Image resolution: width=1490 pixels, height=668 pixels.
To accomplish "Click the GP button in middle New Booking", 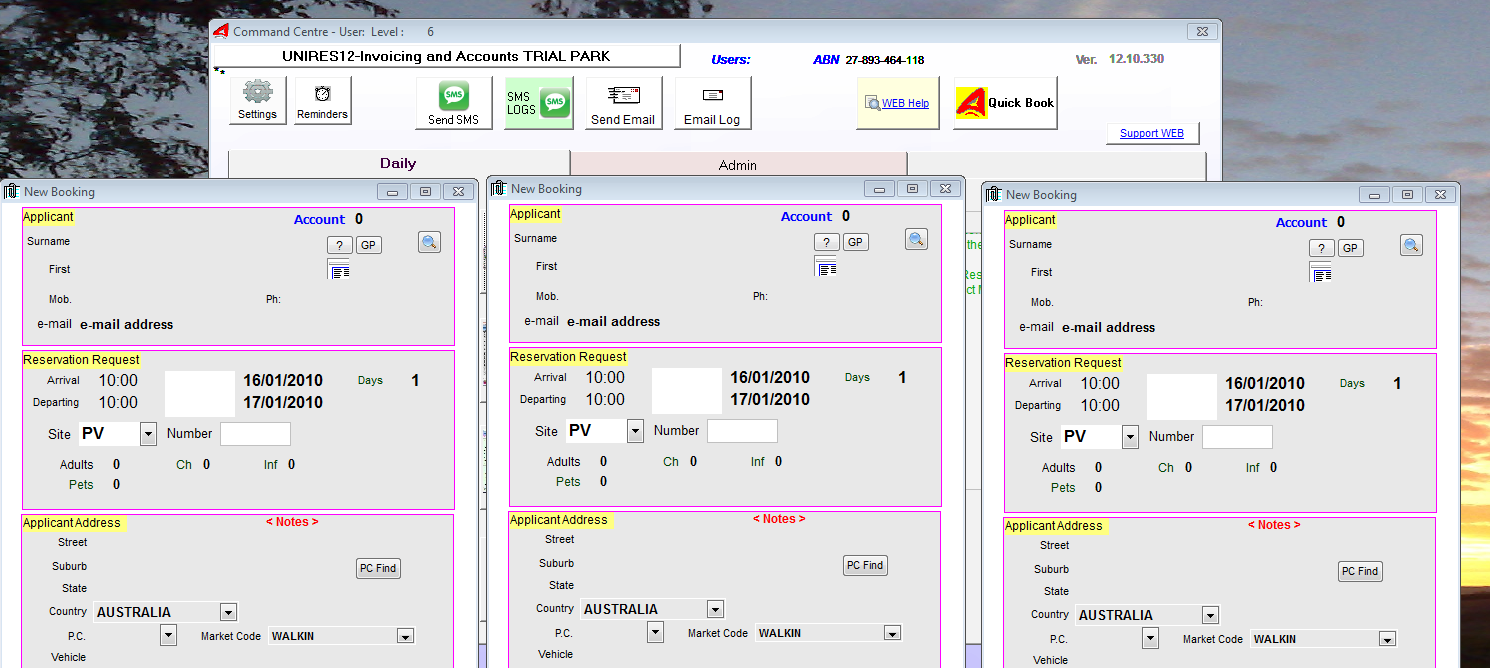I will (856, 242).
